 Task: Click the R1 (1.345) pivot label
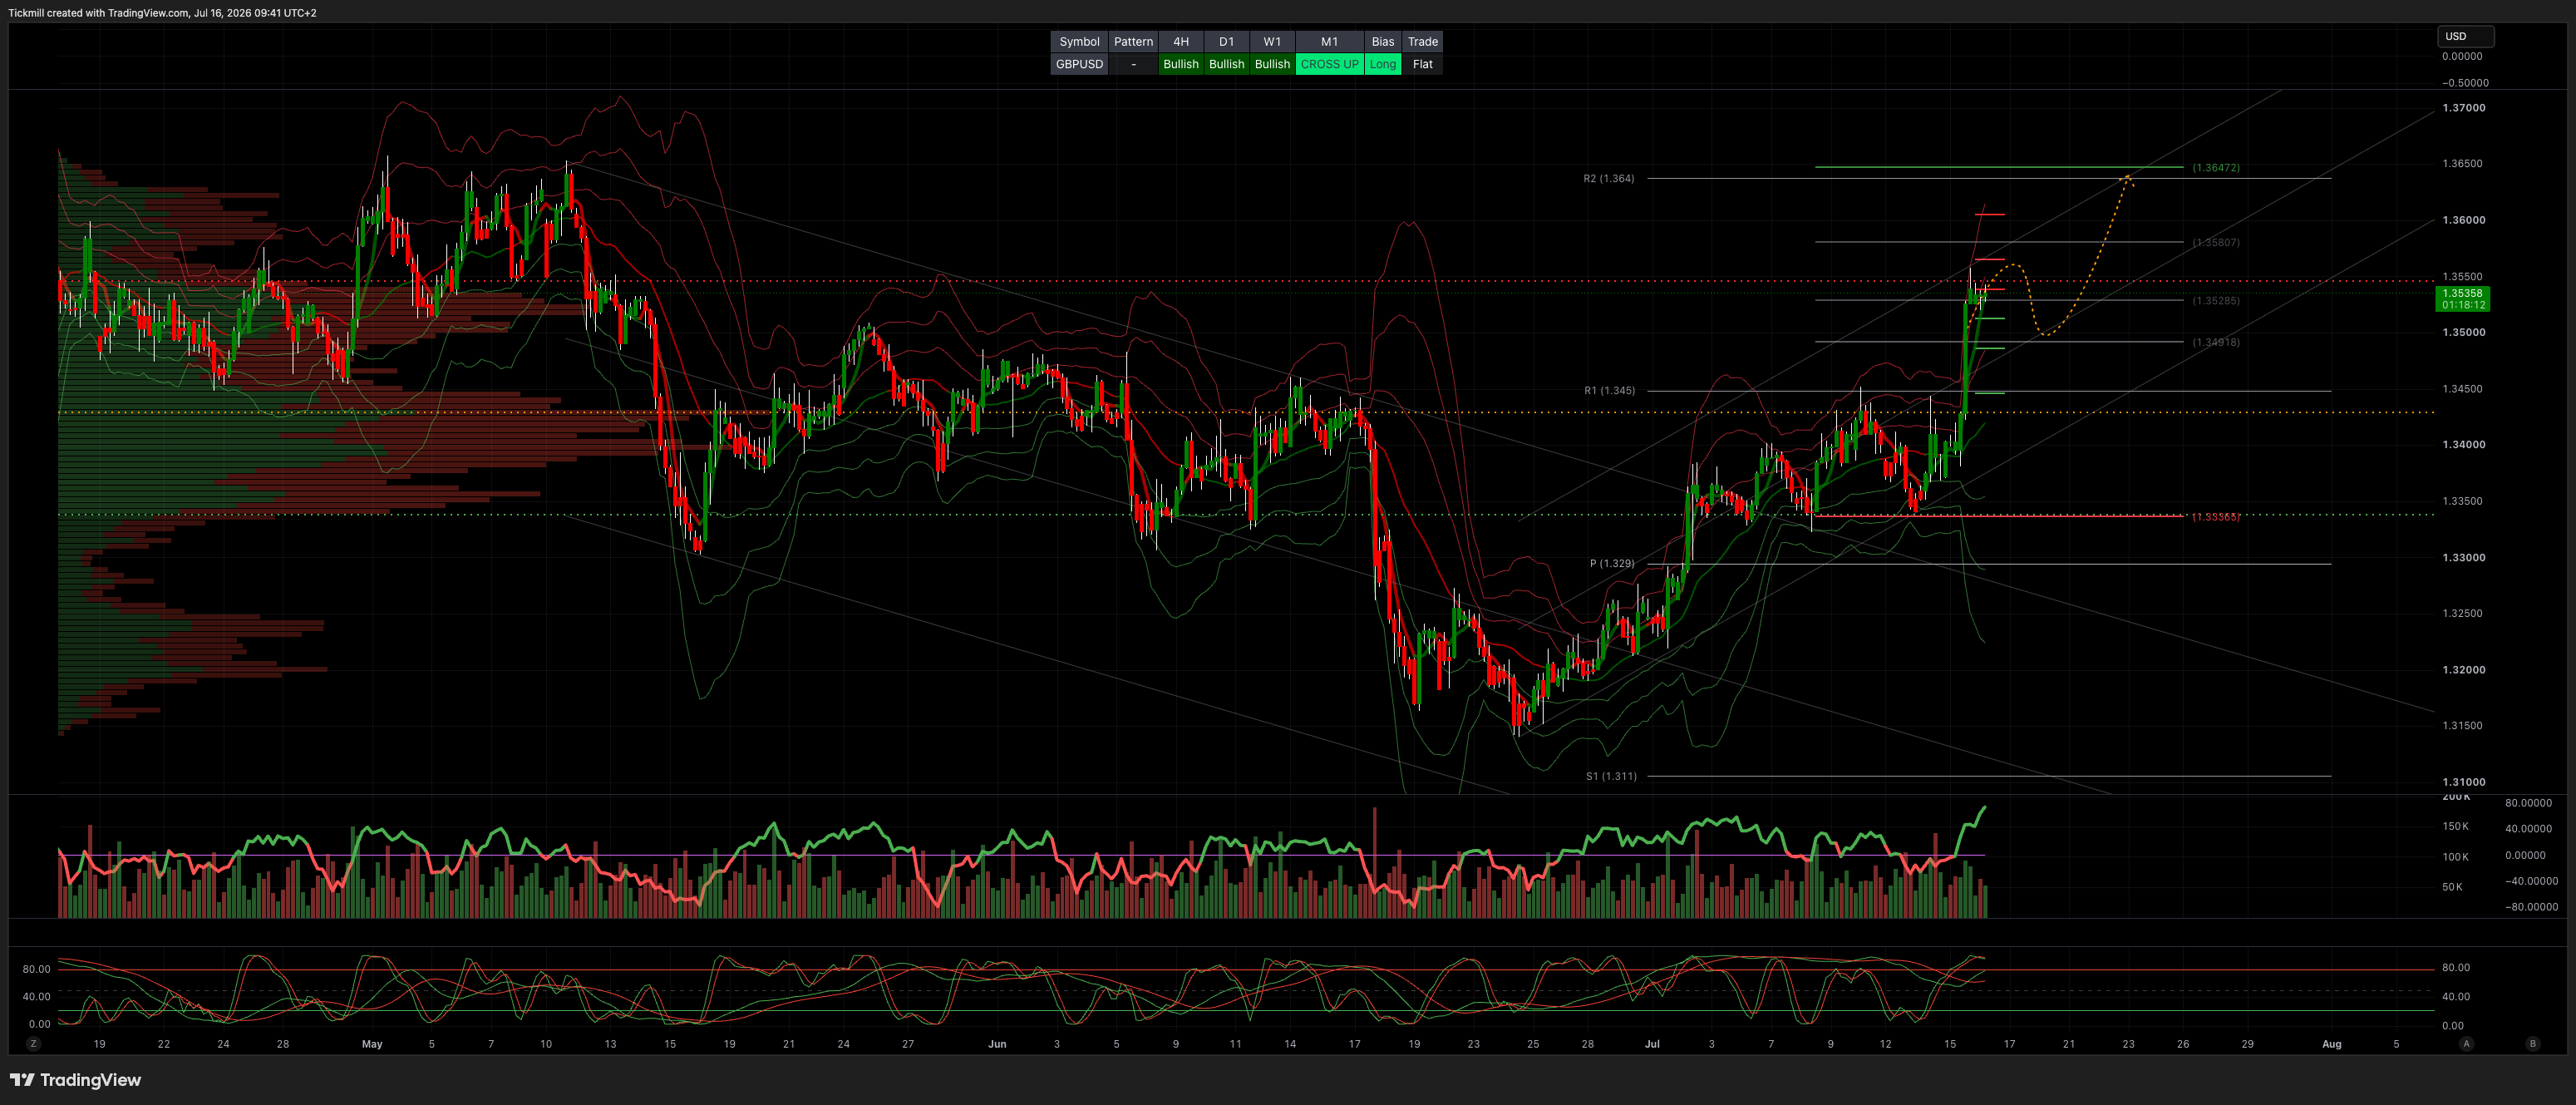point(1609,391)
